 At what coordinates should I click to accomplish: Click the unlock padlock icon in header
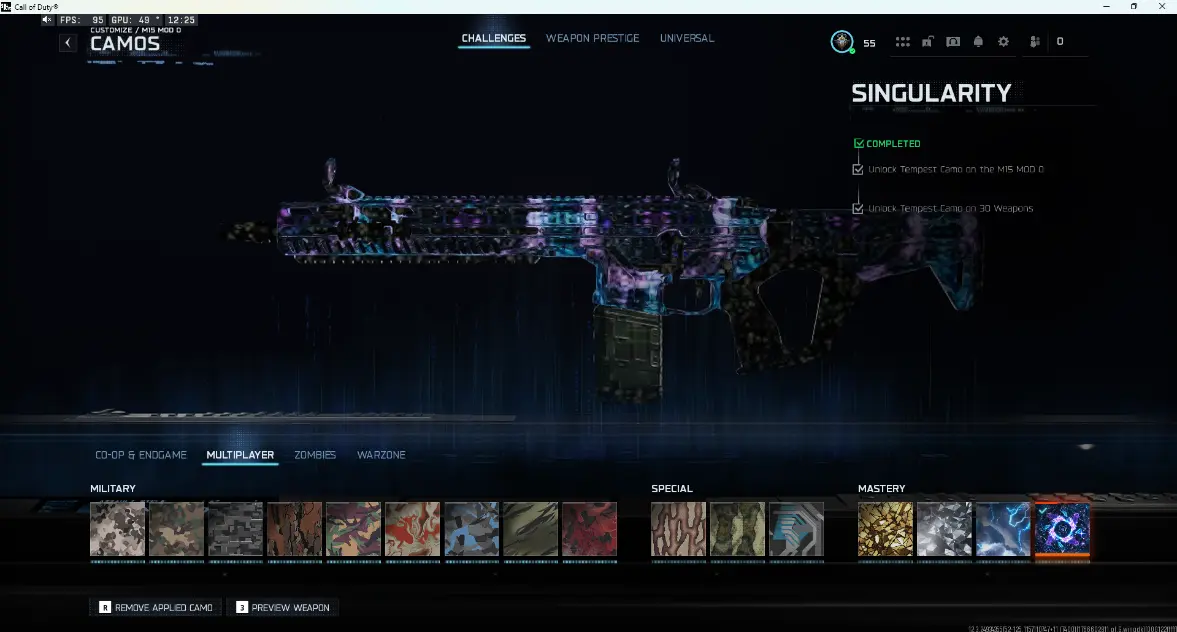[x=928, y=42]
